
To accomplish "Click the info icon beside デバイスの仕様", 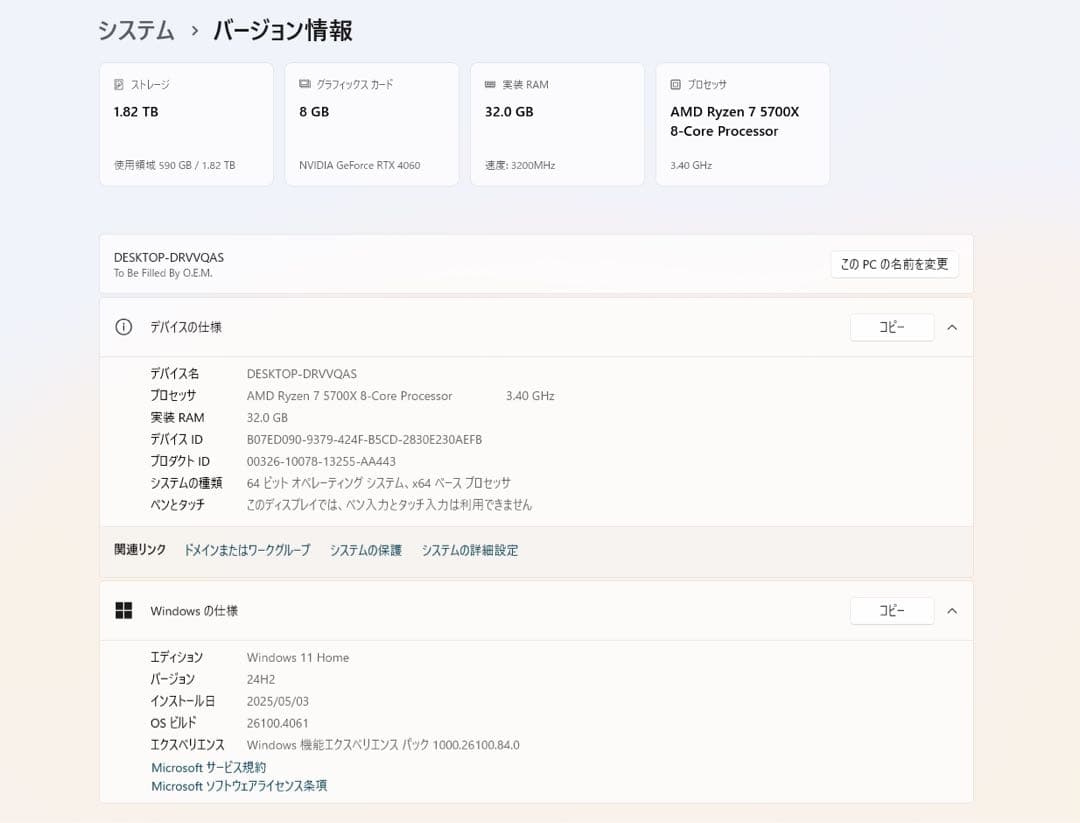I will coord(123,327).
